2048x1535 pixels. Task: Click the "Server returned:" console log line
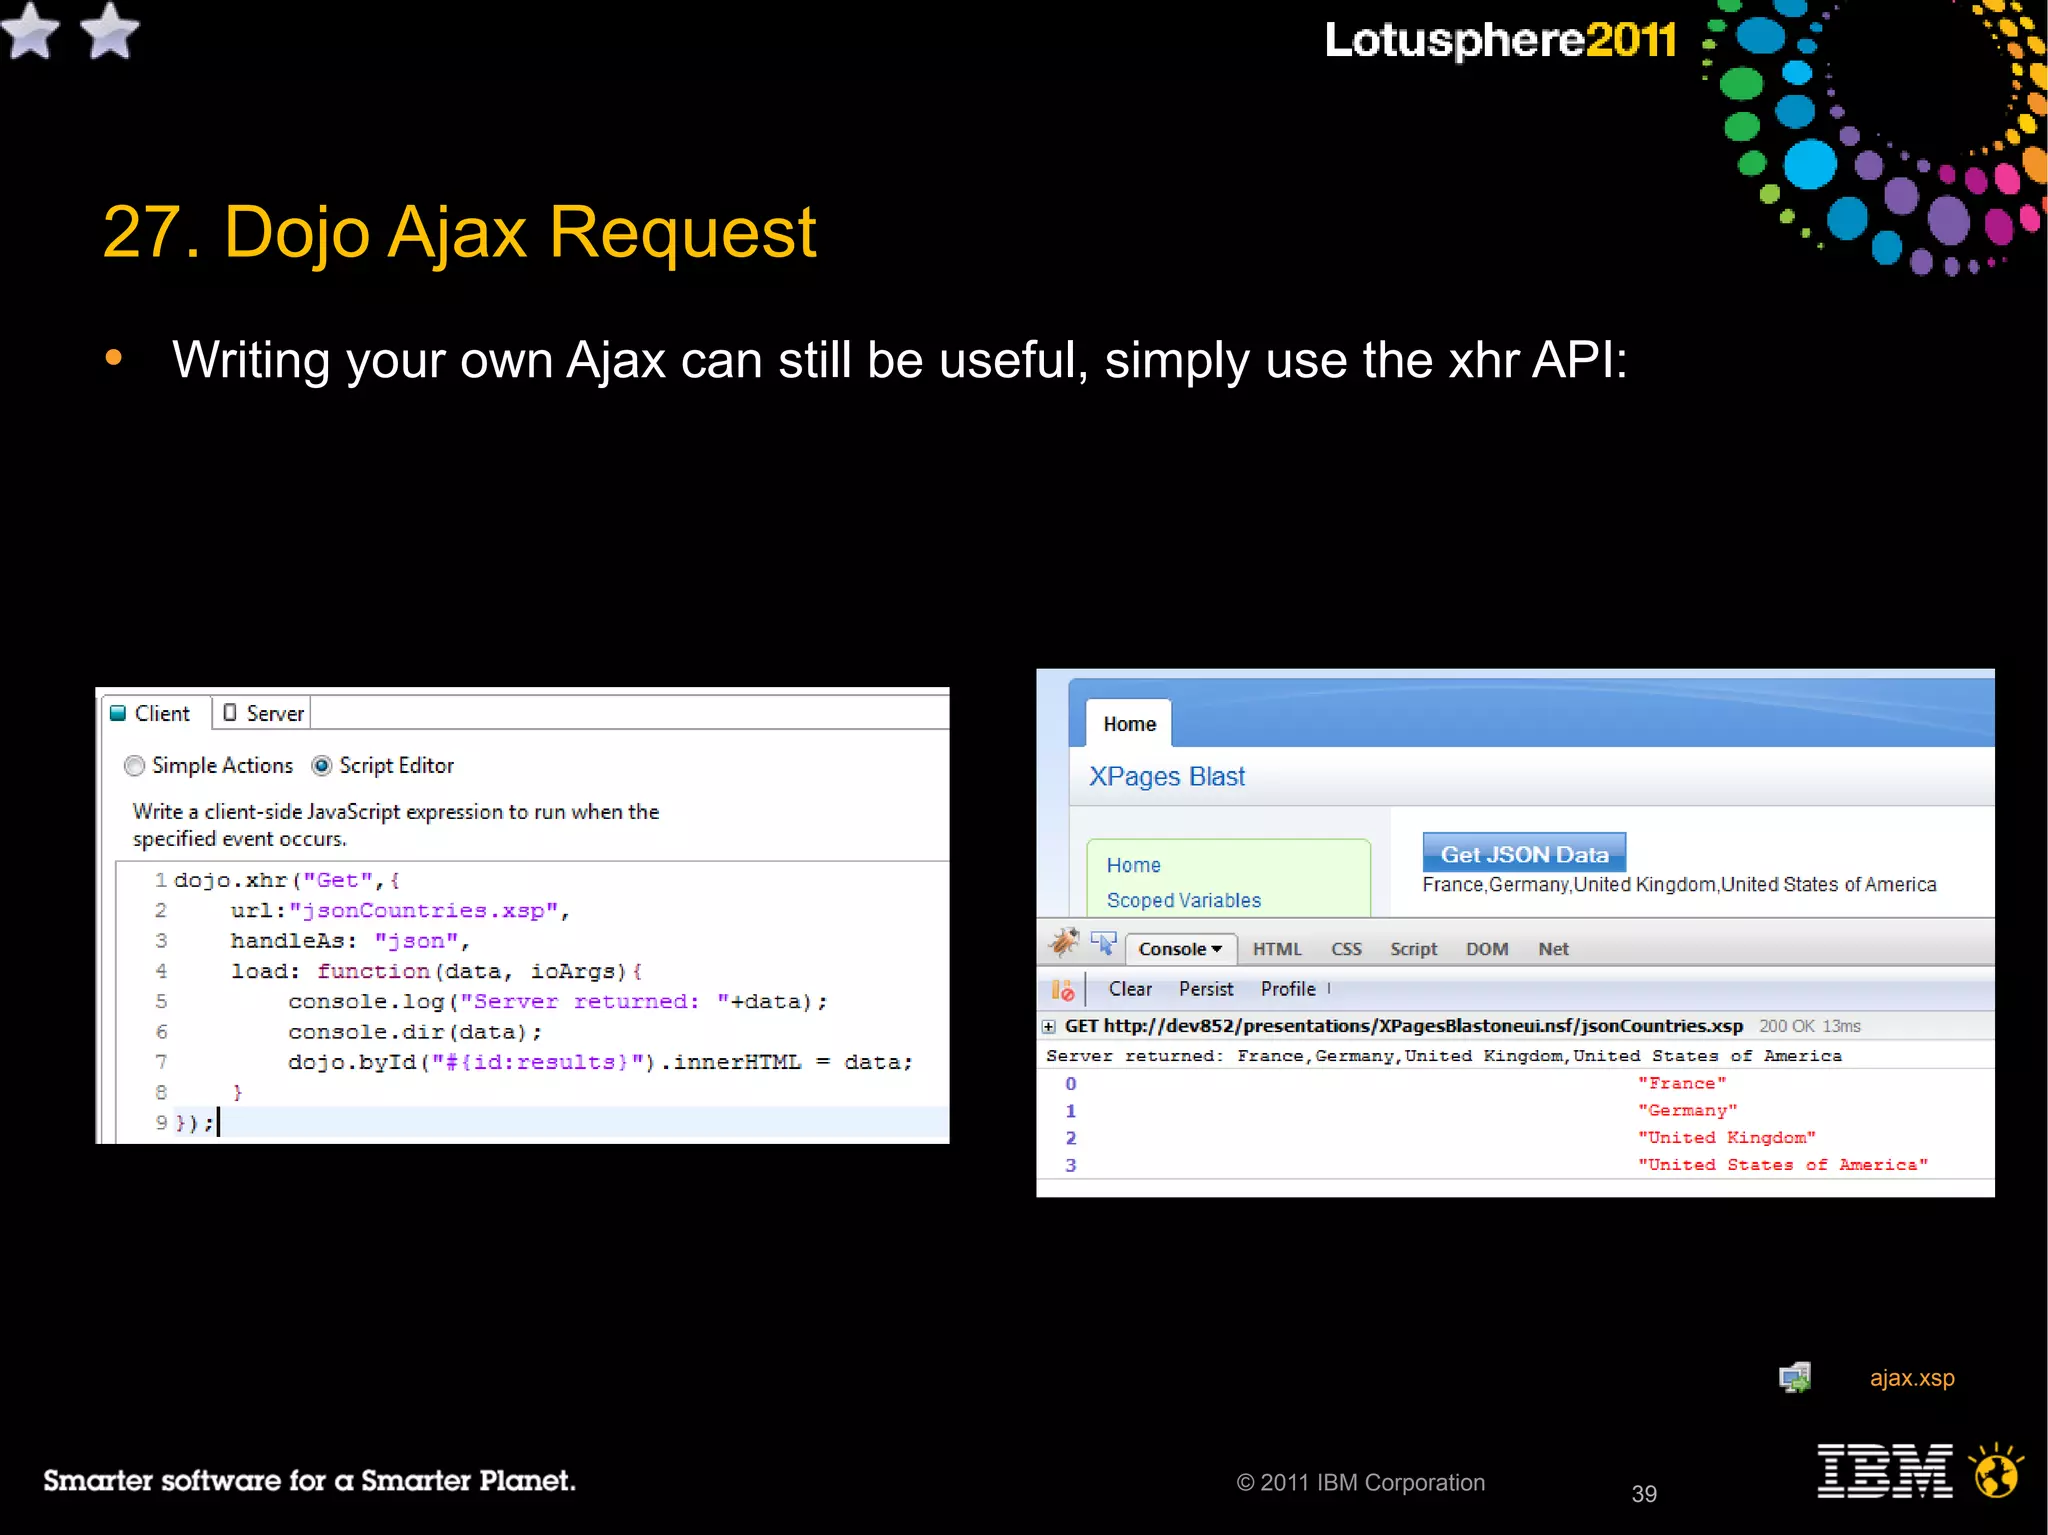1443,1056
